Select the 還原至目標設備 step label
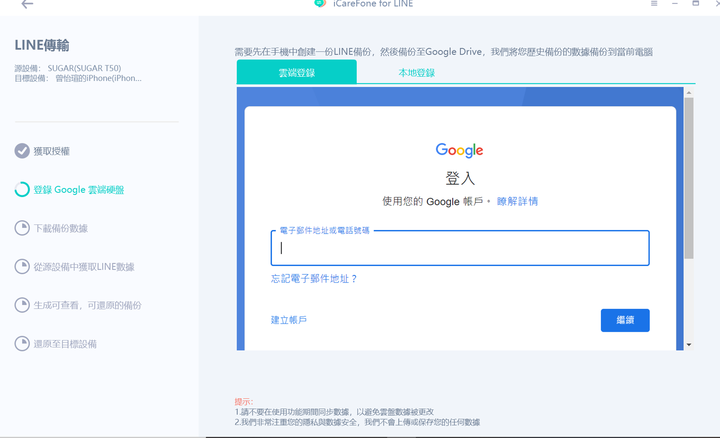The height and width of the screenshot is (438, 720). (x=65, y=344)
